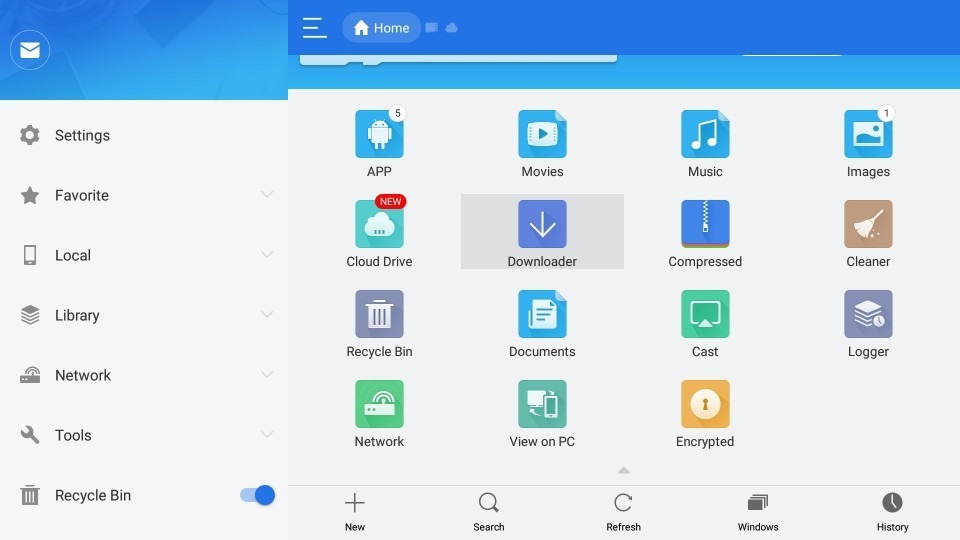Expand the Favorite section chevron

click(x=267, y=195)
